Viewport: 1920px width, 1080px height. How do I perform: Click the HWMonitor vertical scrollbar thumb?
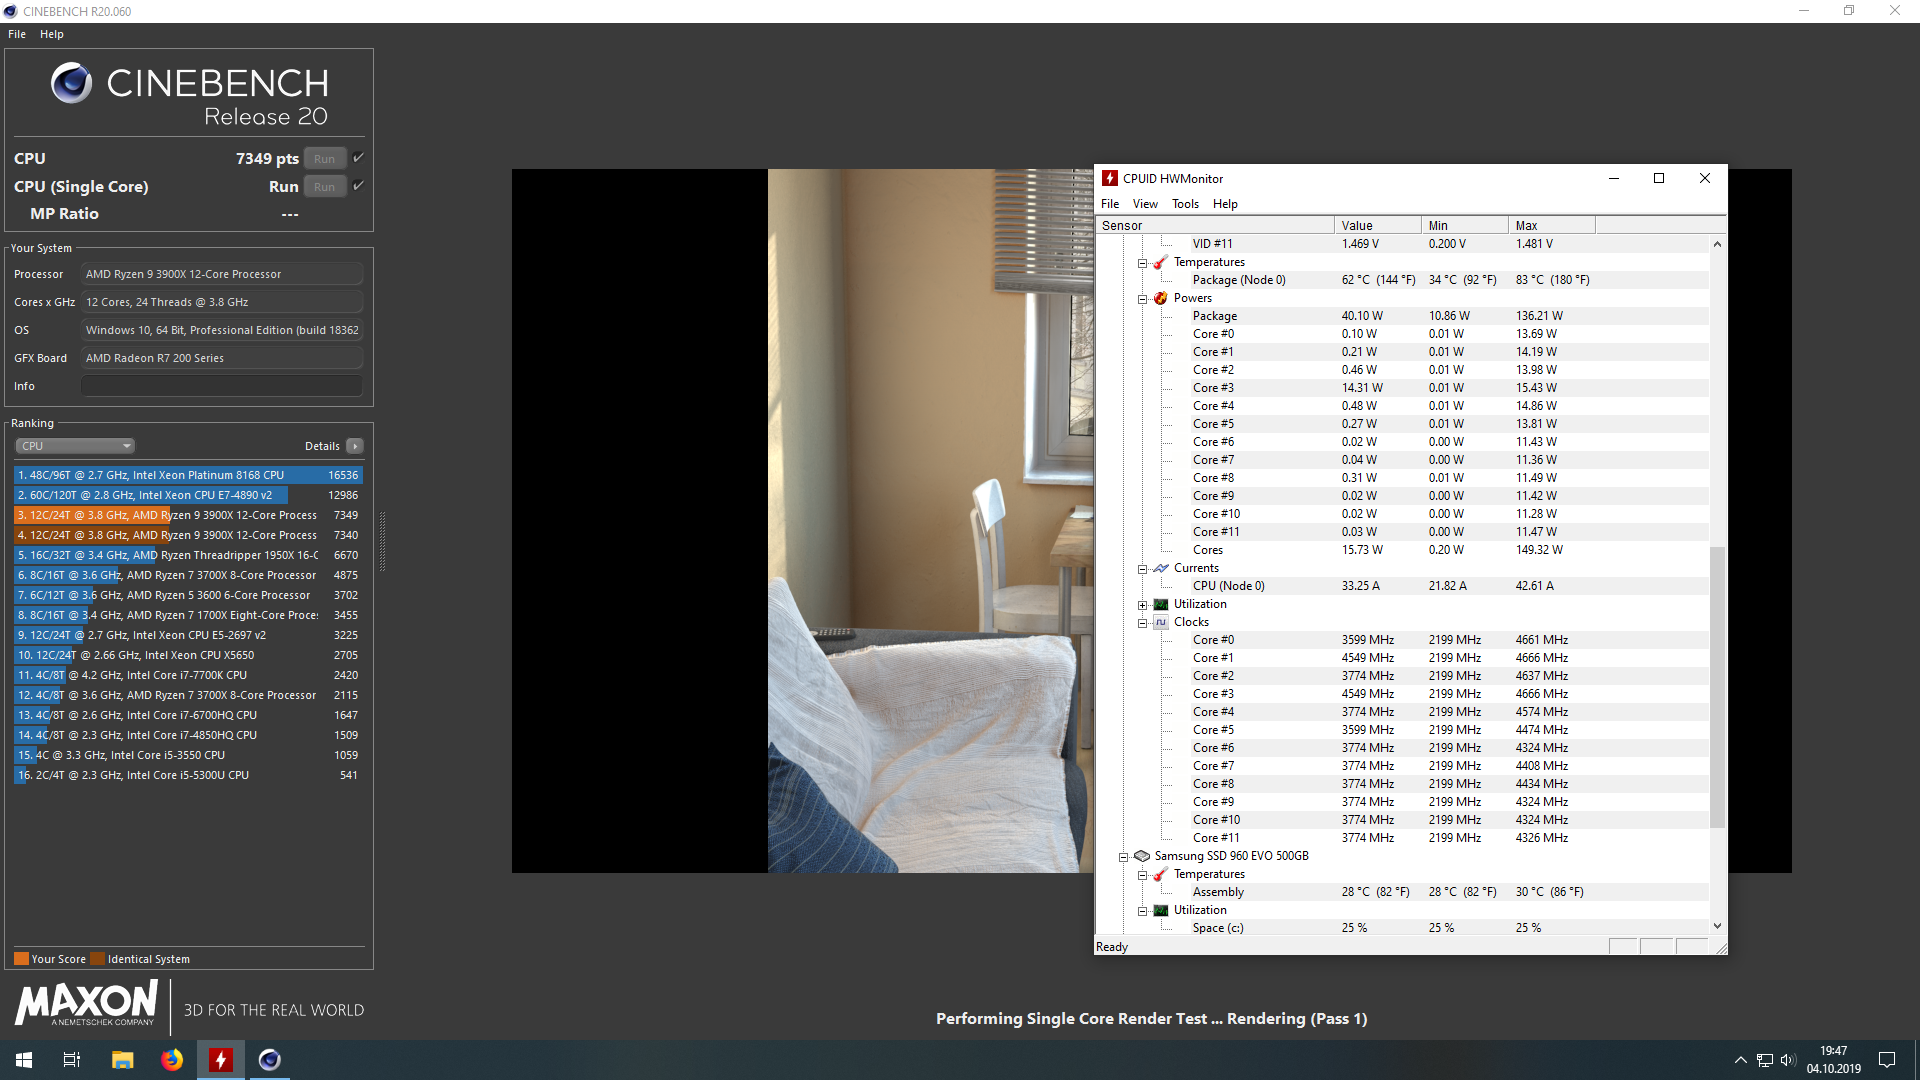point(1717,686)
